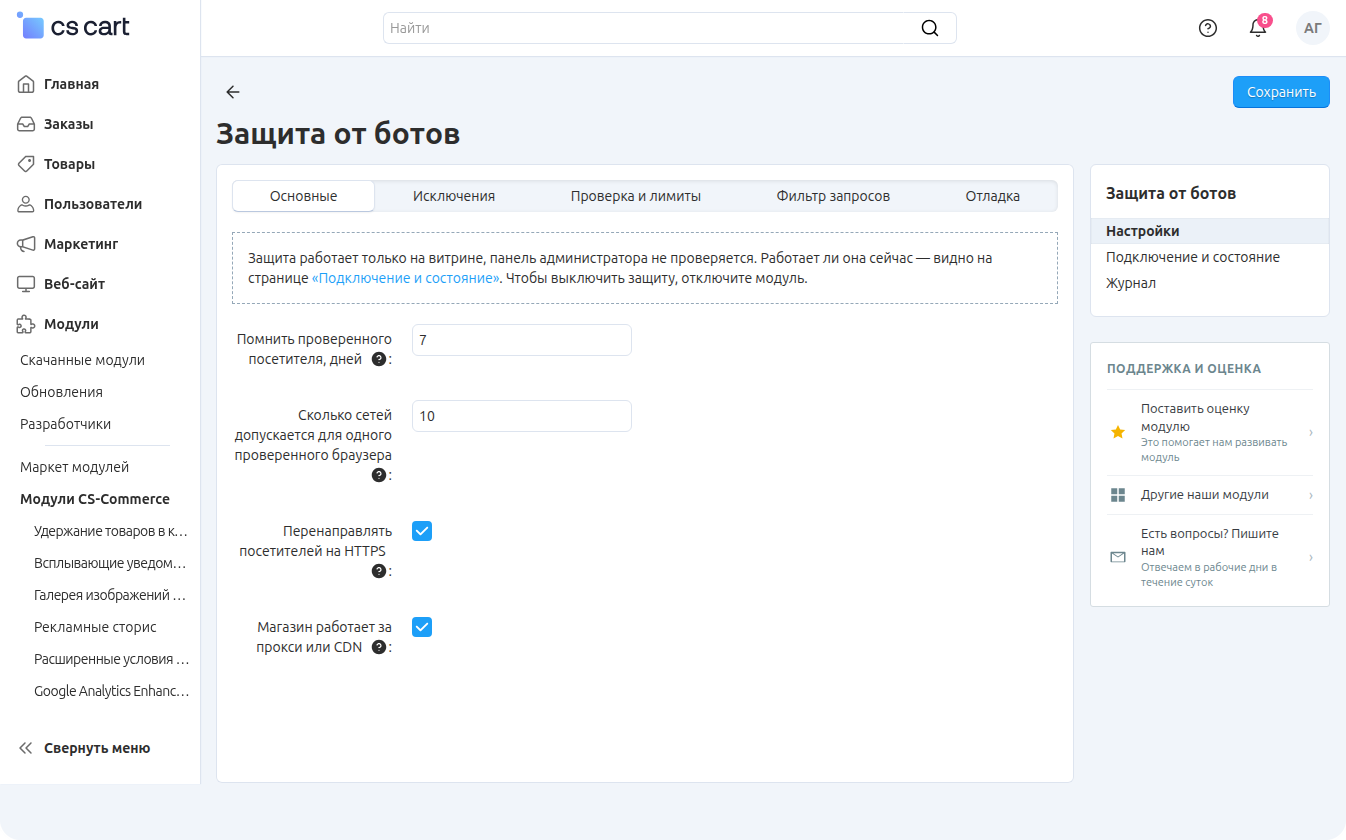Image resolution: width=1346 pixels, height=840 pixels.
Task: Open Обновления in sidebar
Action: (61, 392)
